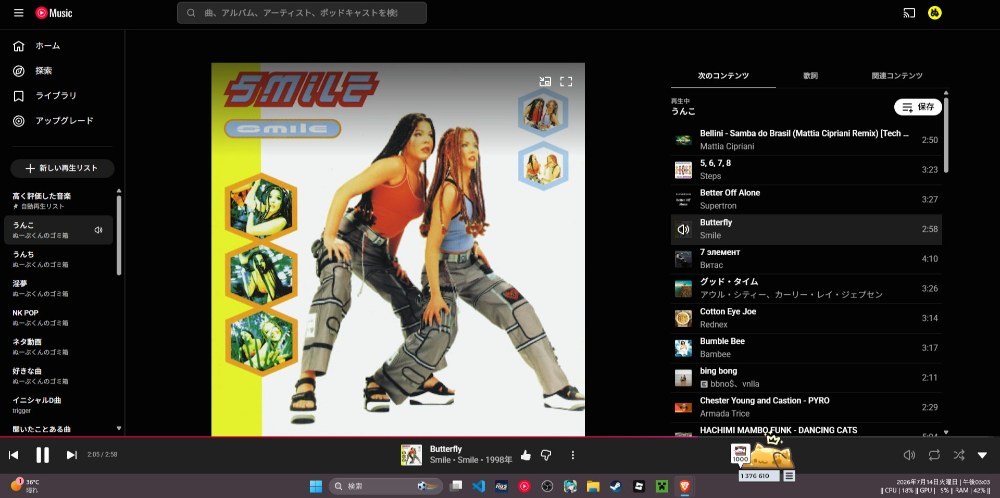Image resolution: width=1000 pixels, height=498 pixels.
Task: Enter fullscreen on the album art
Action: tap(566, 81)
